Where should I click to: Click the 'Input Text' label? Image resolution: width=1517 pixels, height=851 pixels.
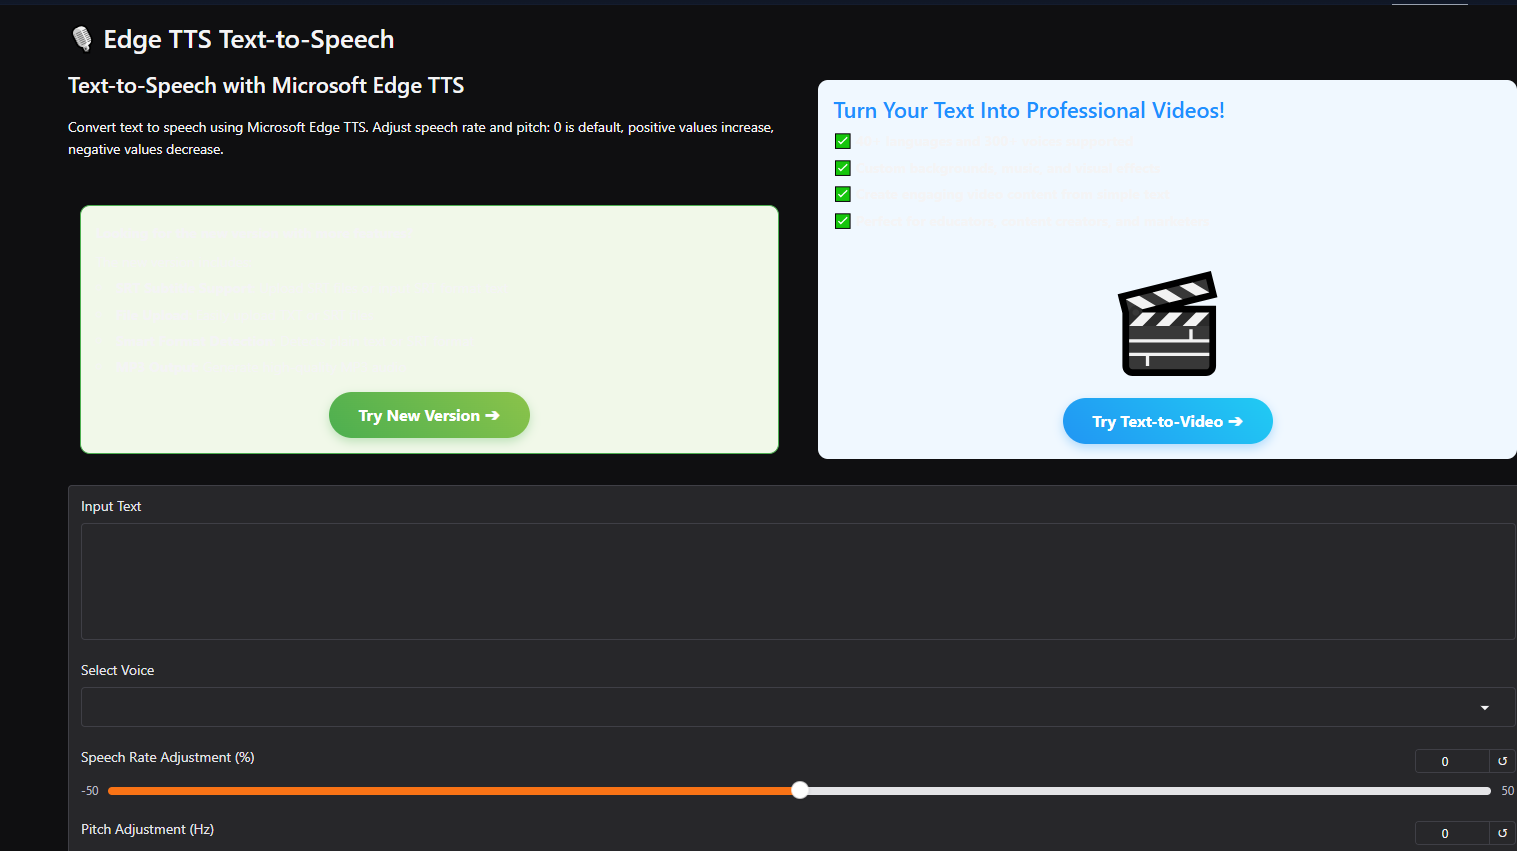click(x=111, y=506)
